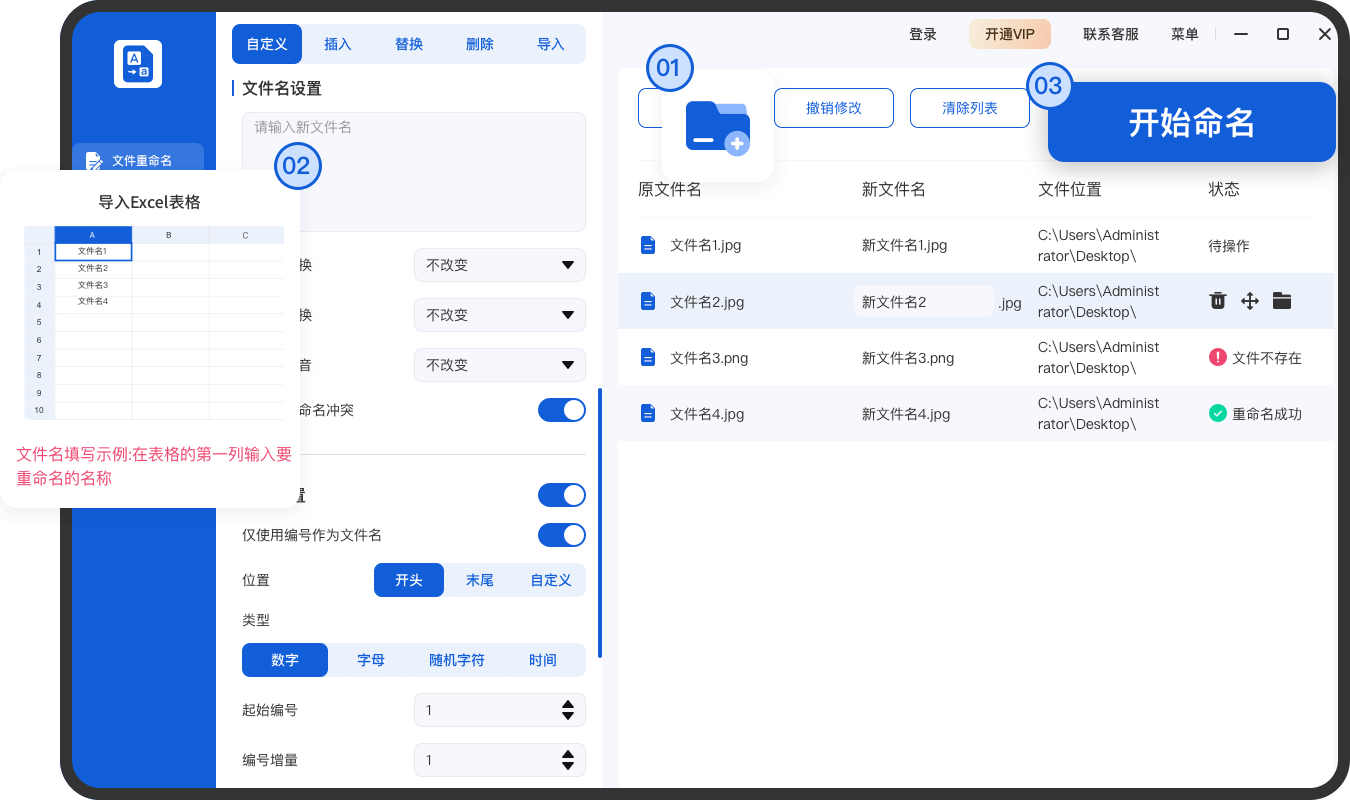The height and width of the screenshot is (800, 1350).
Task: Switch to the 插入 tab
Action: coord(337,44)
